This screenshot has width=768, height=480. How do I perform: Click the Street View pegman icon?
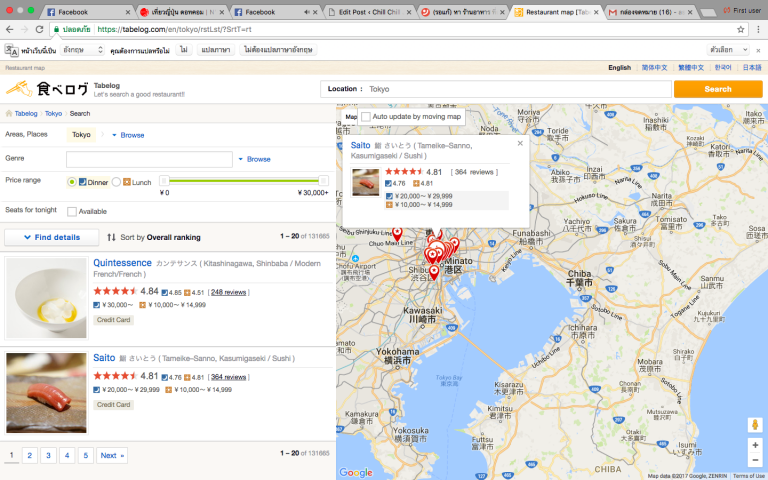[x=755, y=424]
